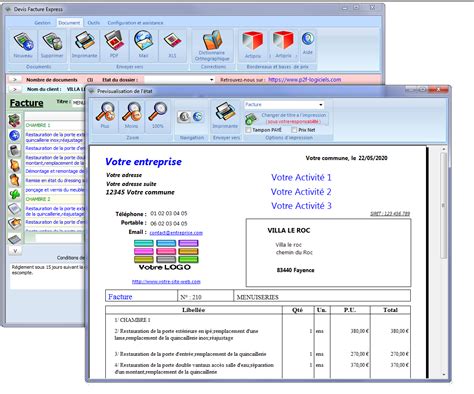Viewport: 474px width, 394px height.
Task: Export to XLS icon
Action: (x=172, y=46)
